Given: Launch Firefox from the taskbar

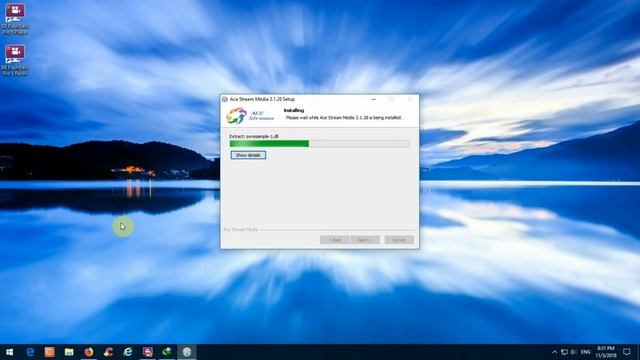Looking at the screenshot, I should (x=89, y=352).
